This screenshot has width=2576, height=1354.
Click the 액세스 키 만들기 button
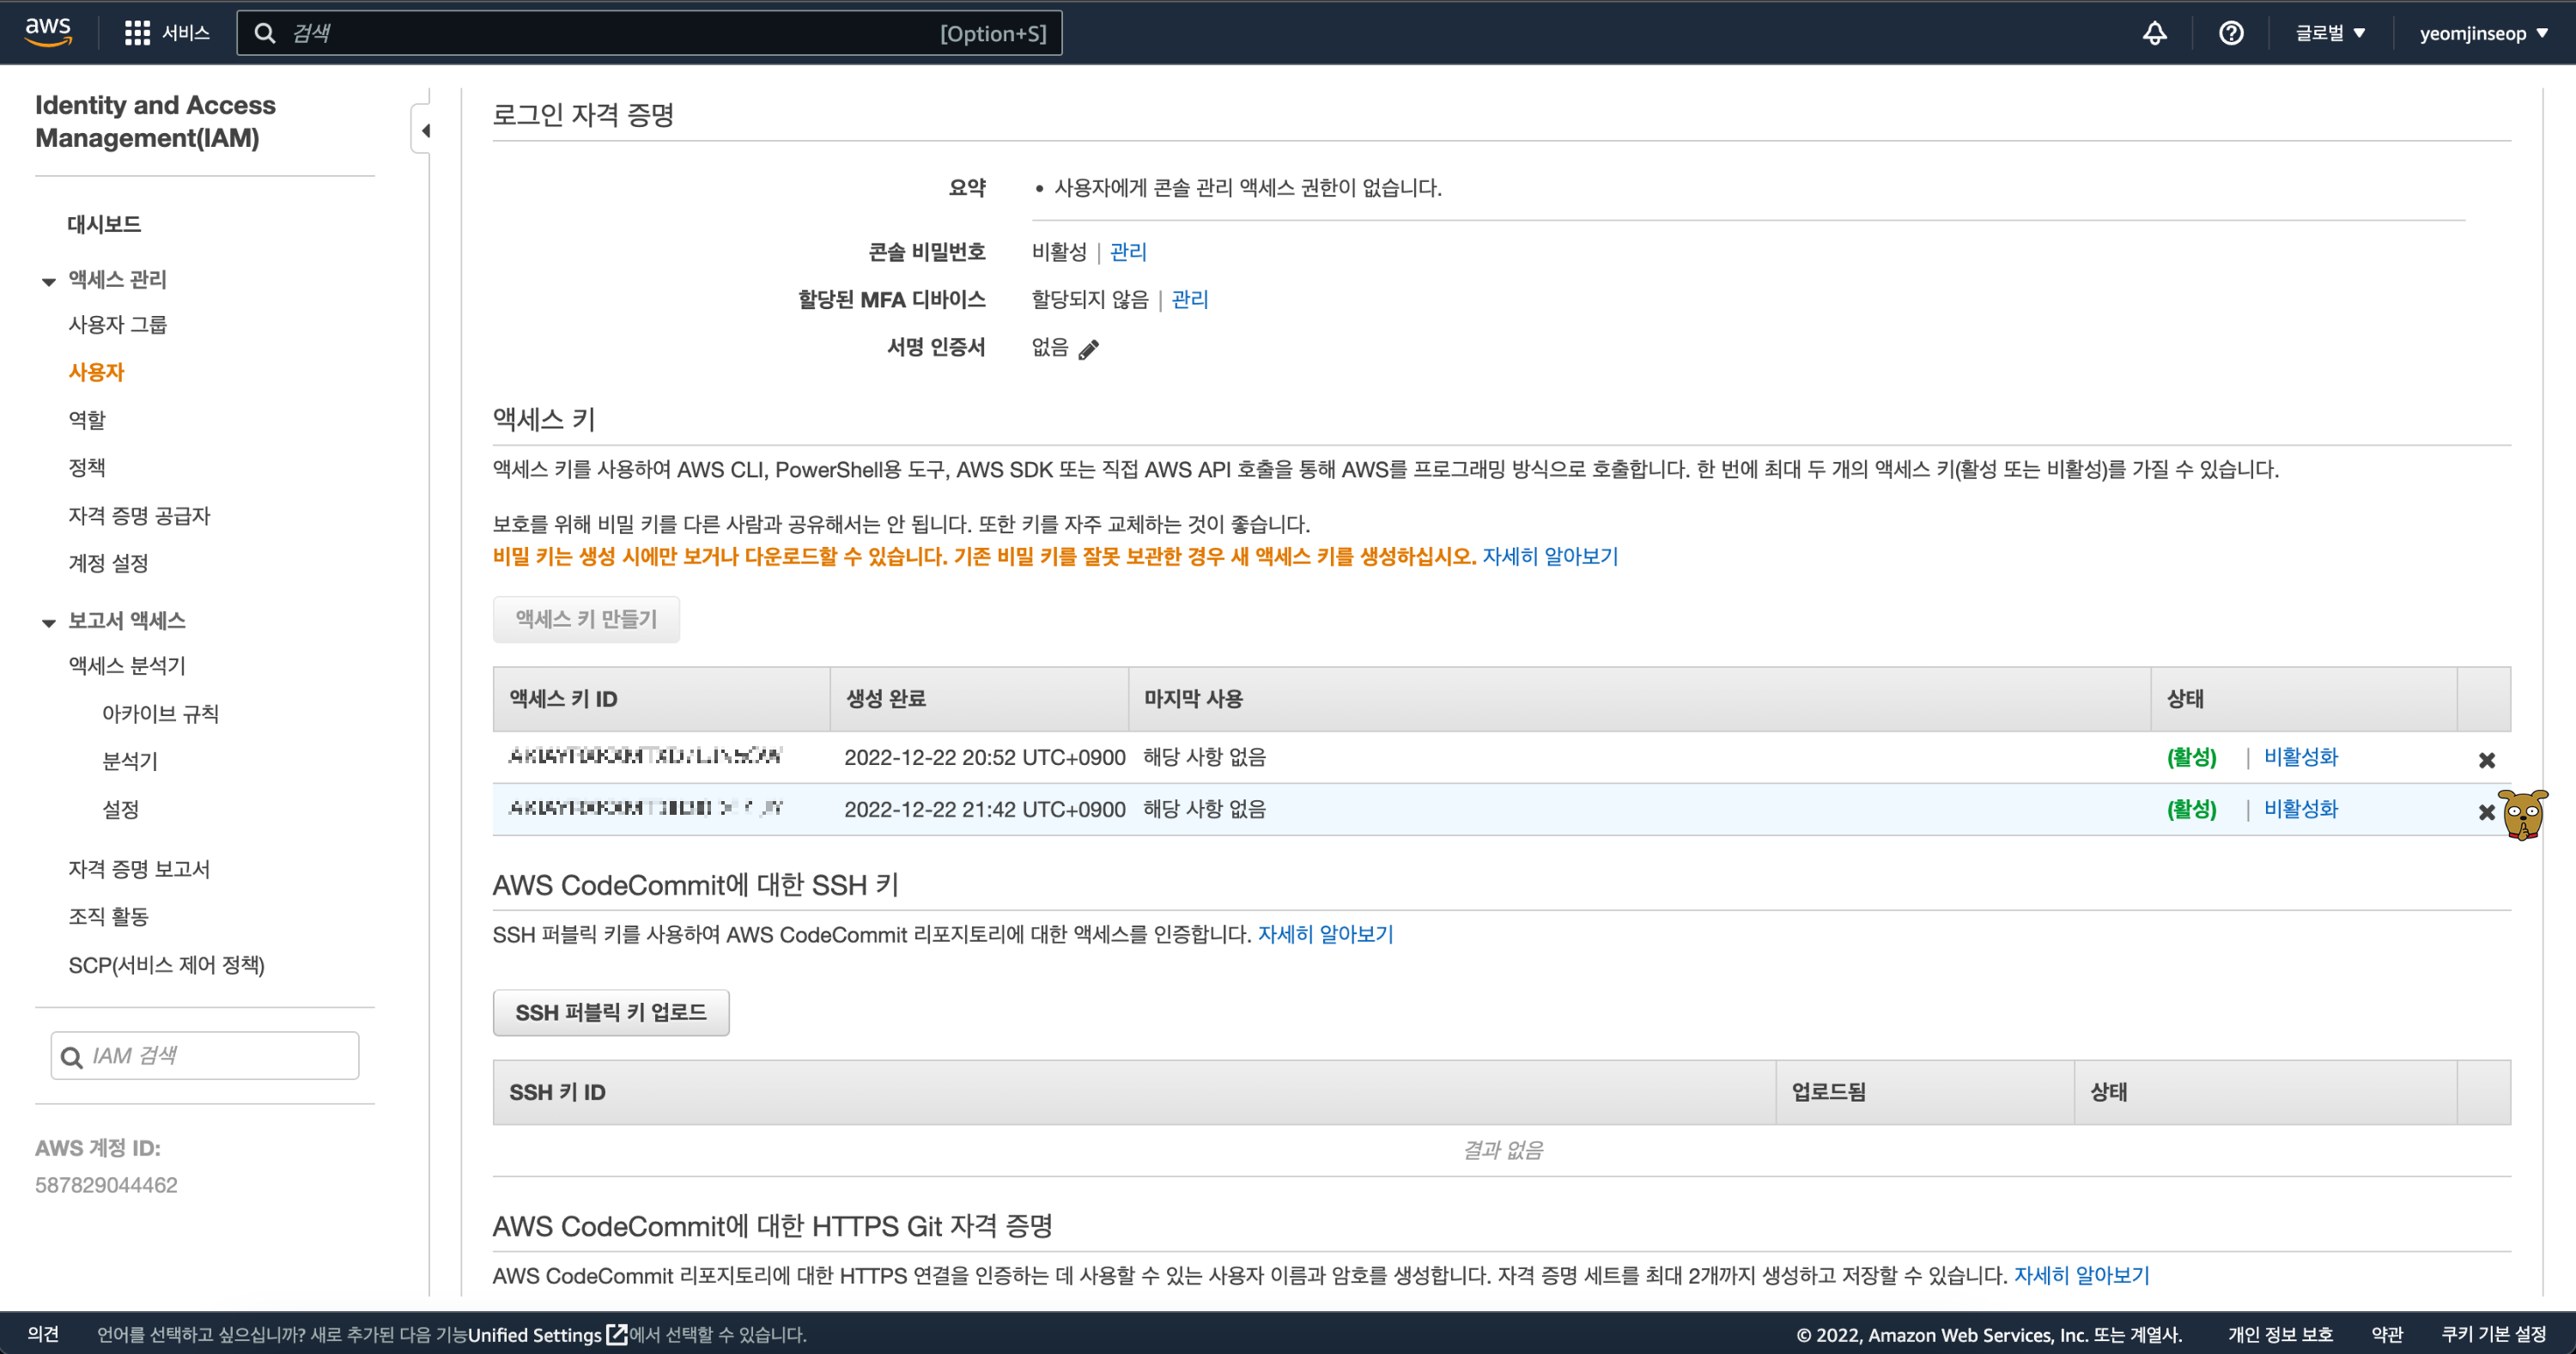click(586, 619)
